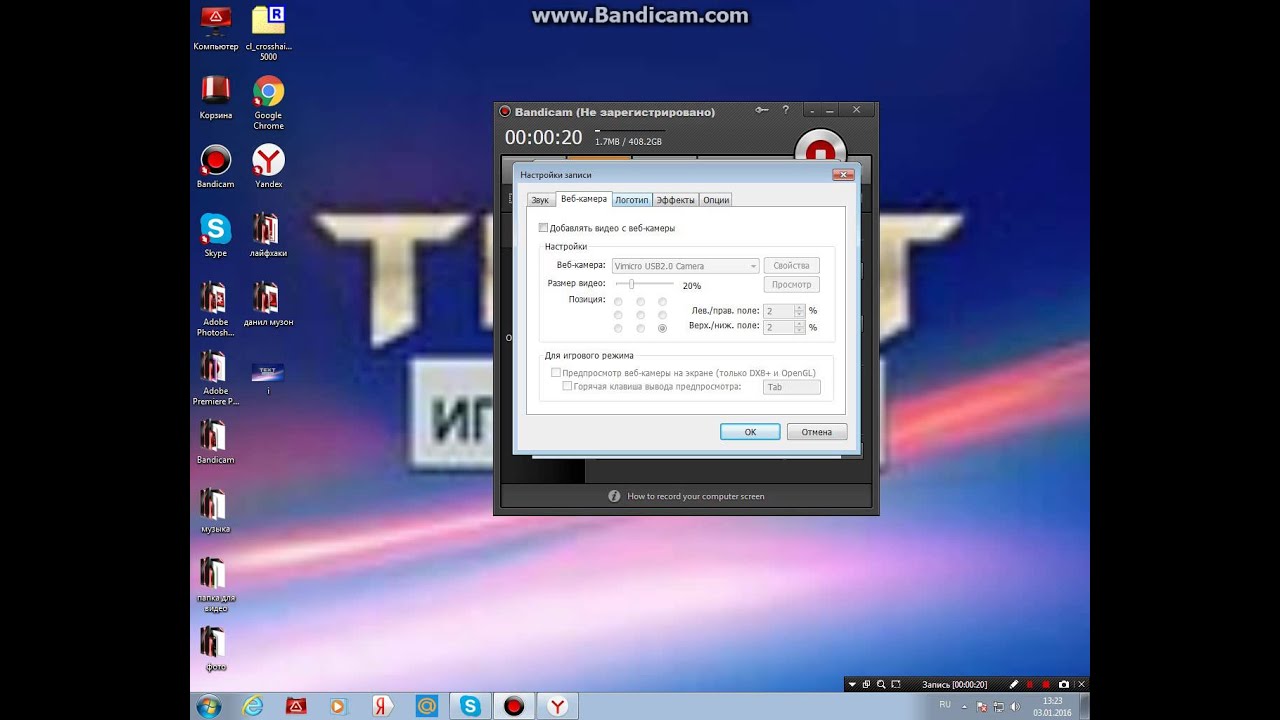The height and width of the screenshot is (720, 1280).
Task: Switch to the Звук tab
Action: 540,200
